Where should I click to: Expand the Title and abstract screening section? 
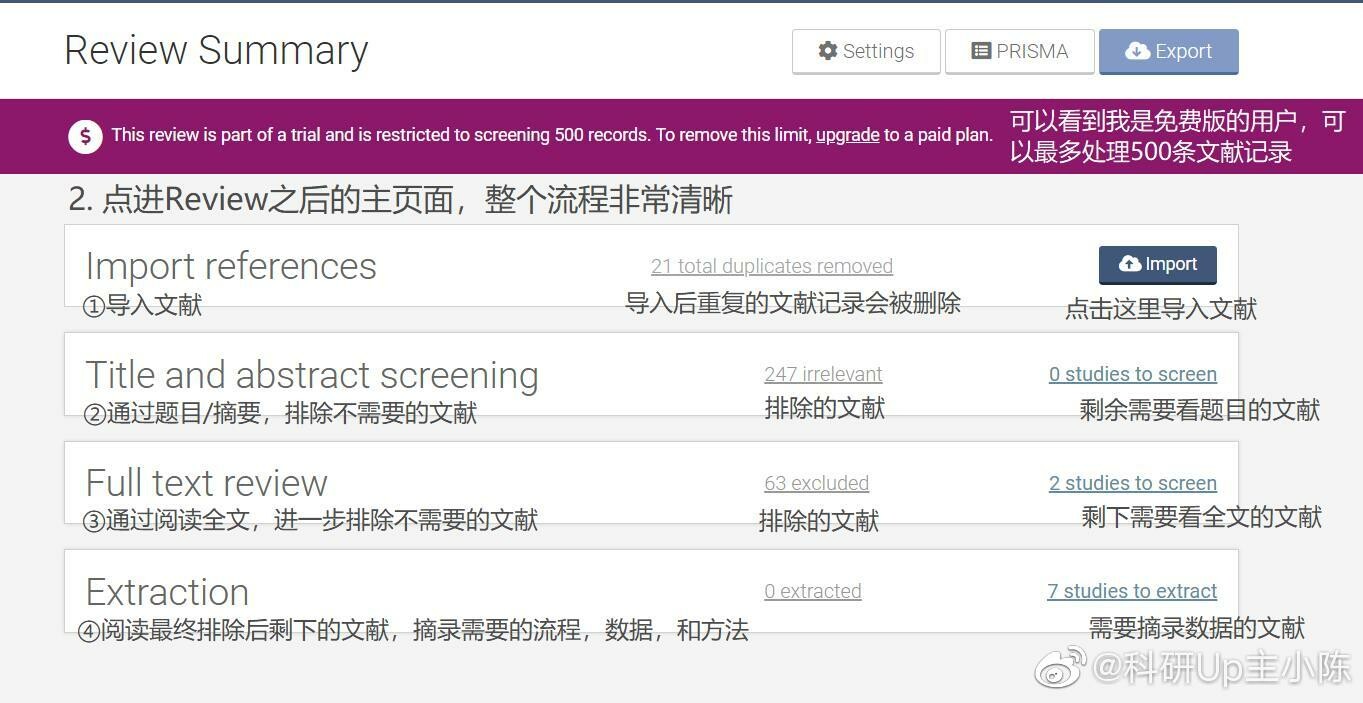click(312, 375)
